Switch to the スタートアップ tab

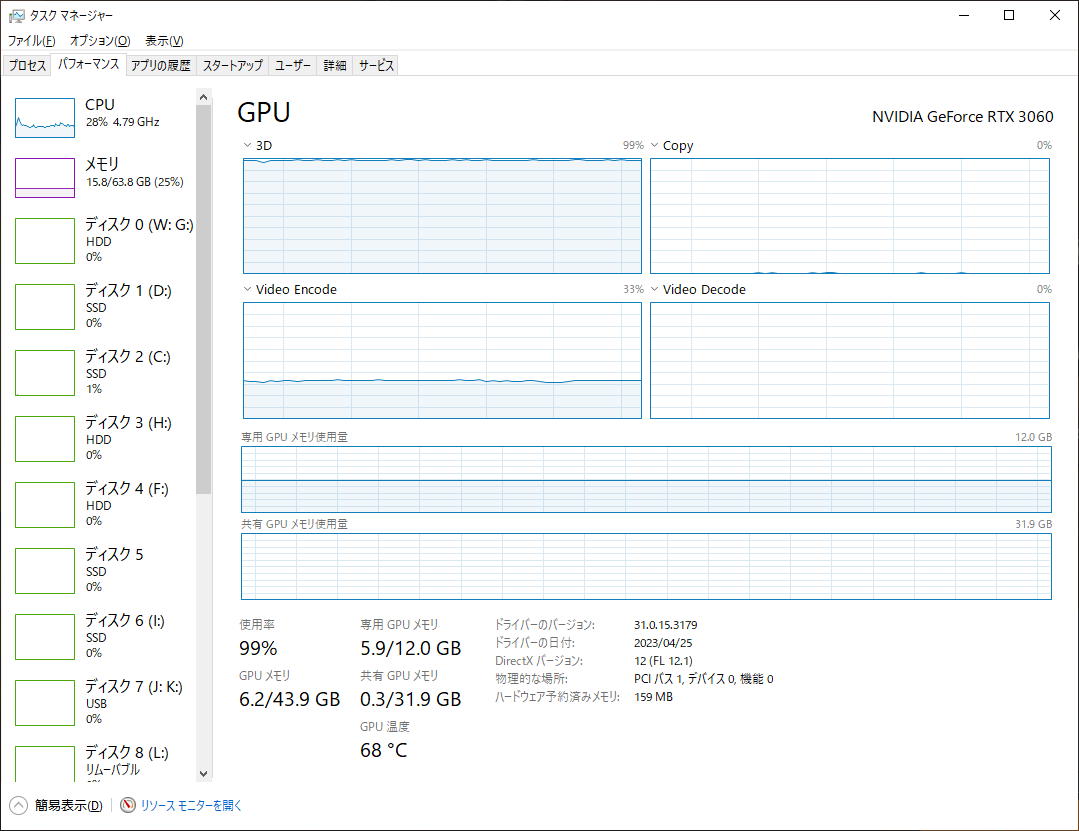pos(233,66)
